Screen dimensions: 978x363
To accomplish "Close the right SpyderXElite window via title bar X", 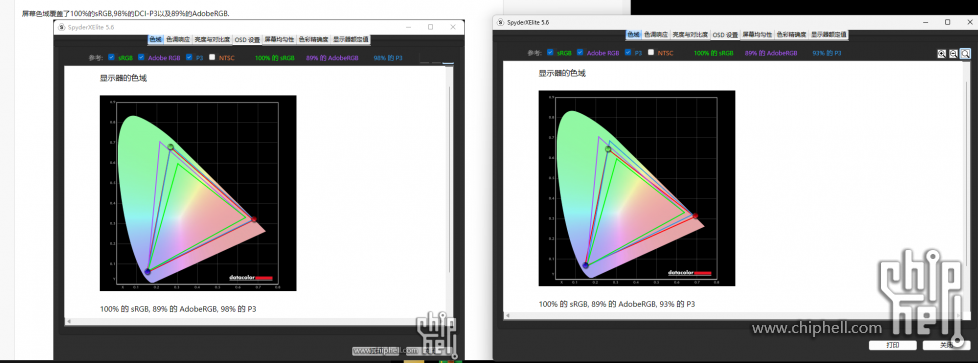I will click(x=969, y=22).
